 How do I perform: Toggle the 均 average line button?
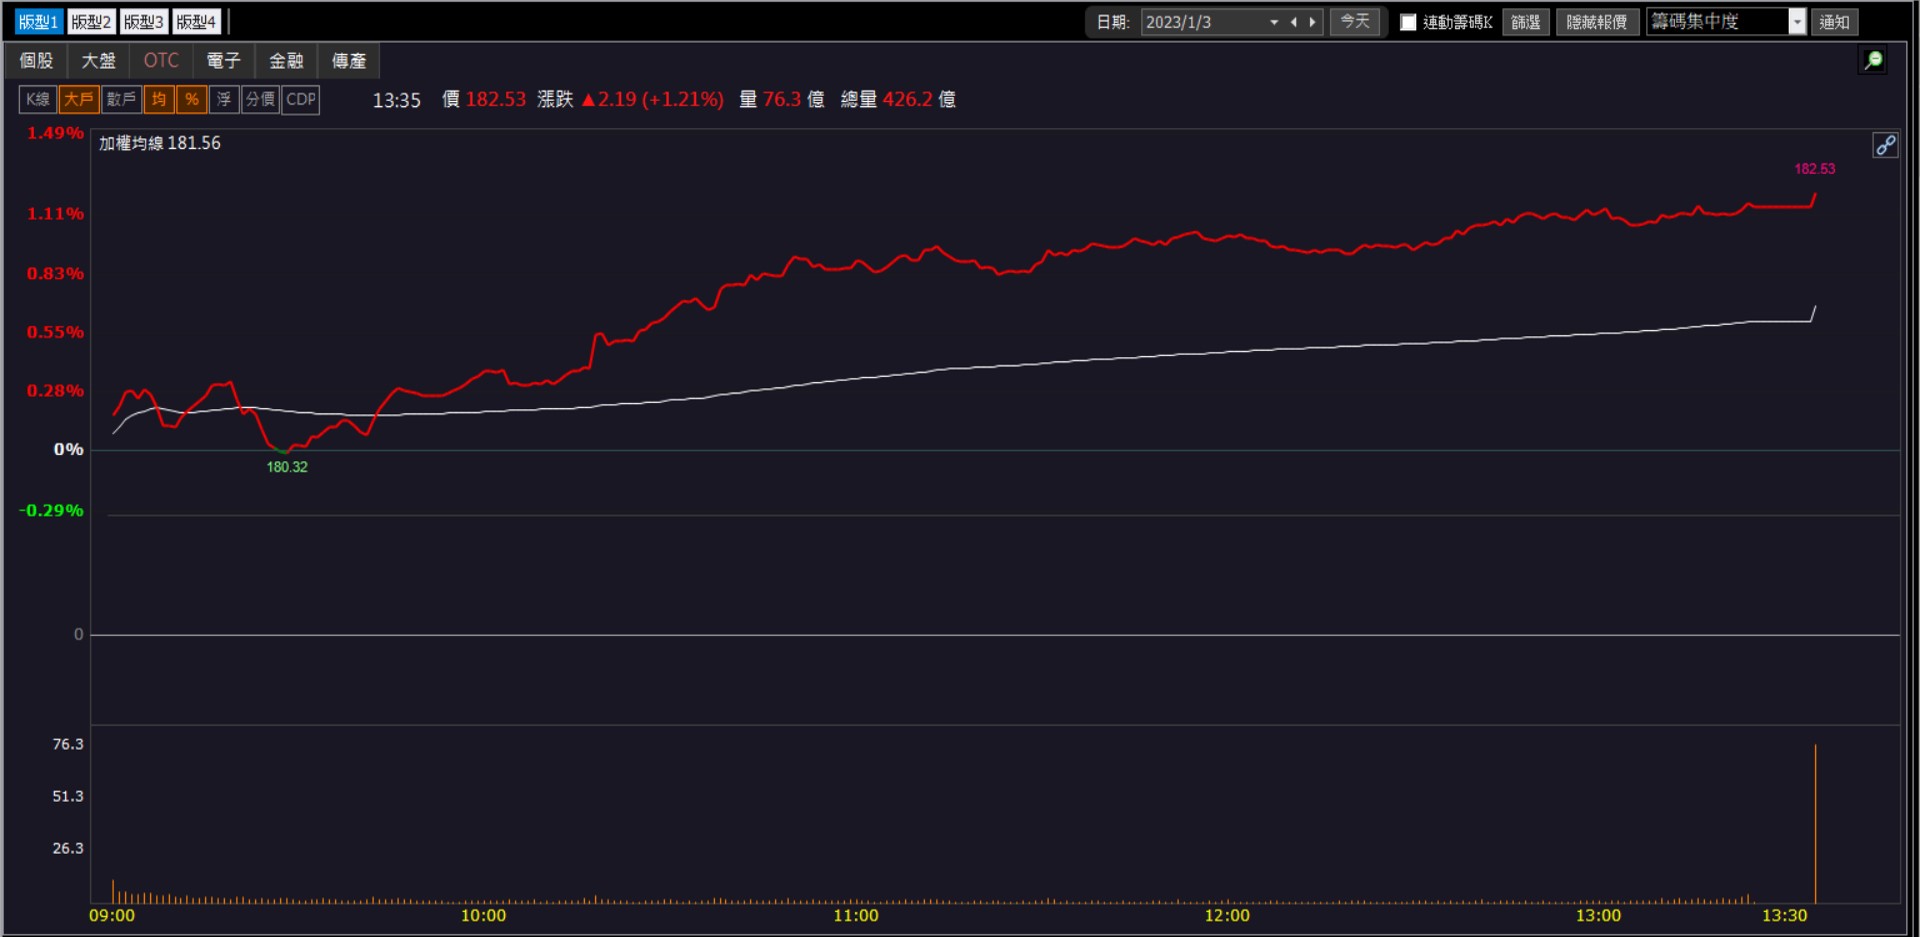159,99
